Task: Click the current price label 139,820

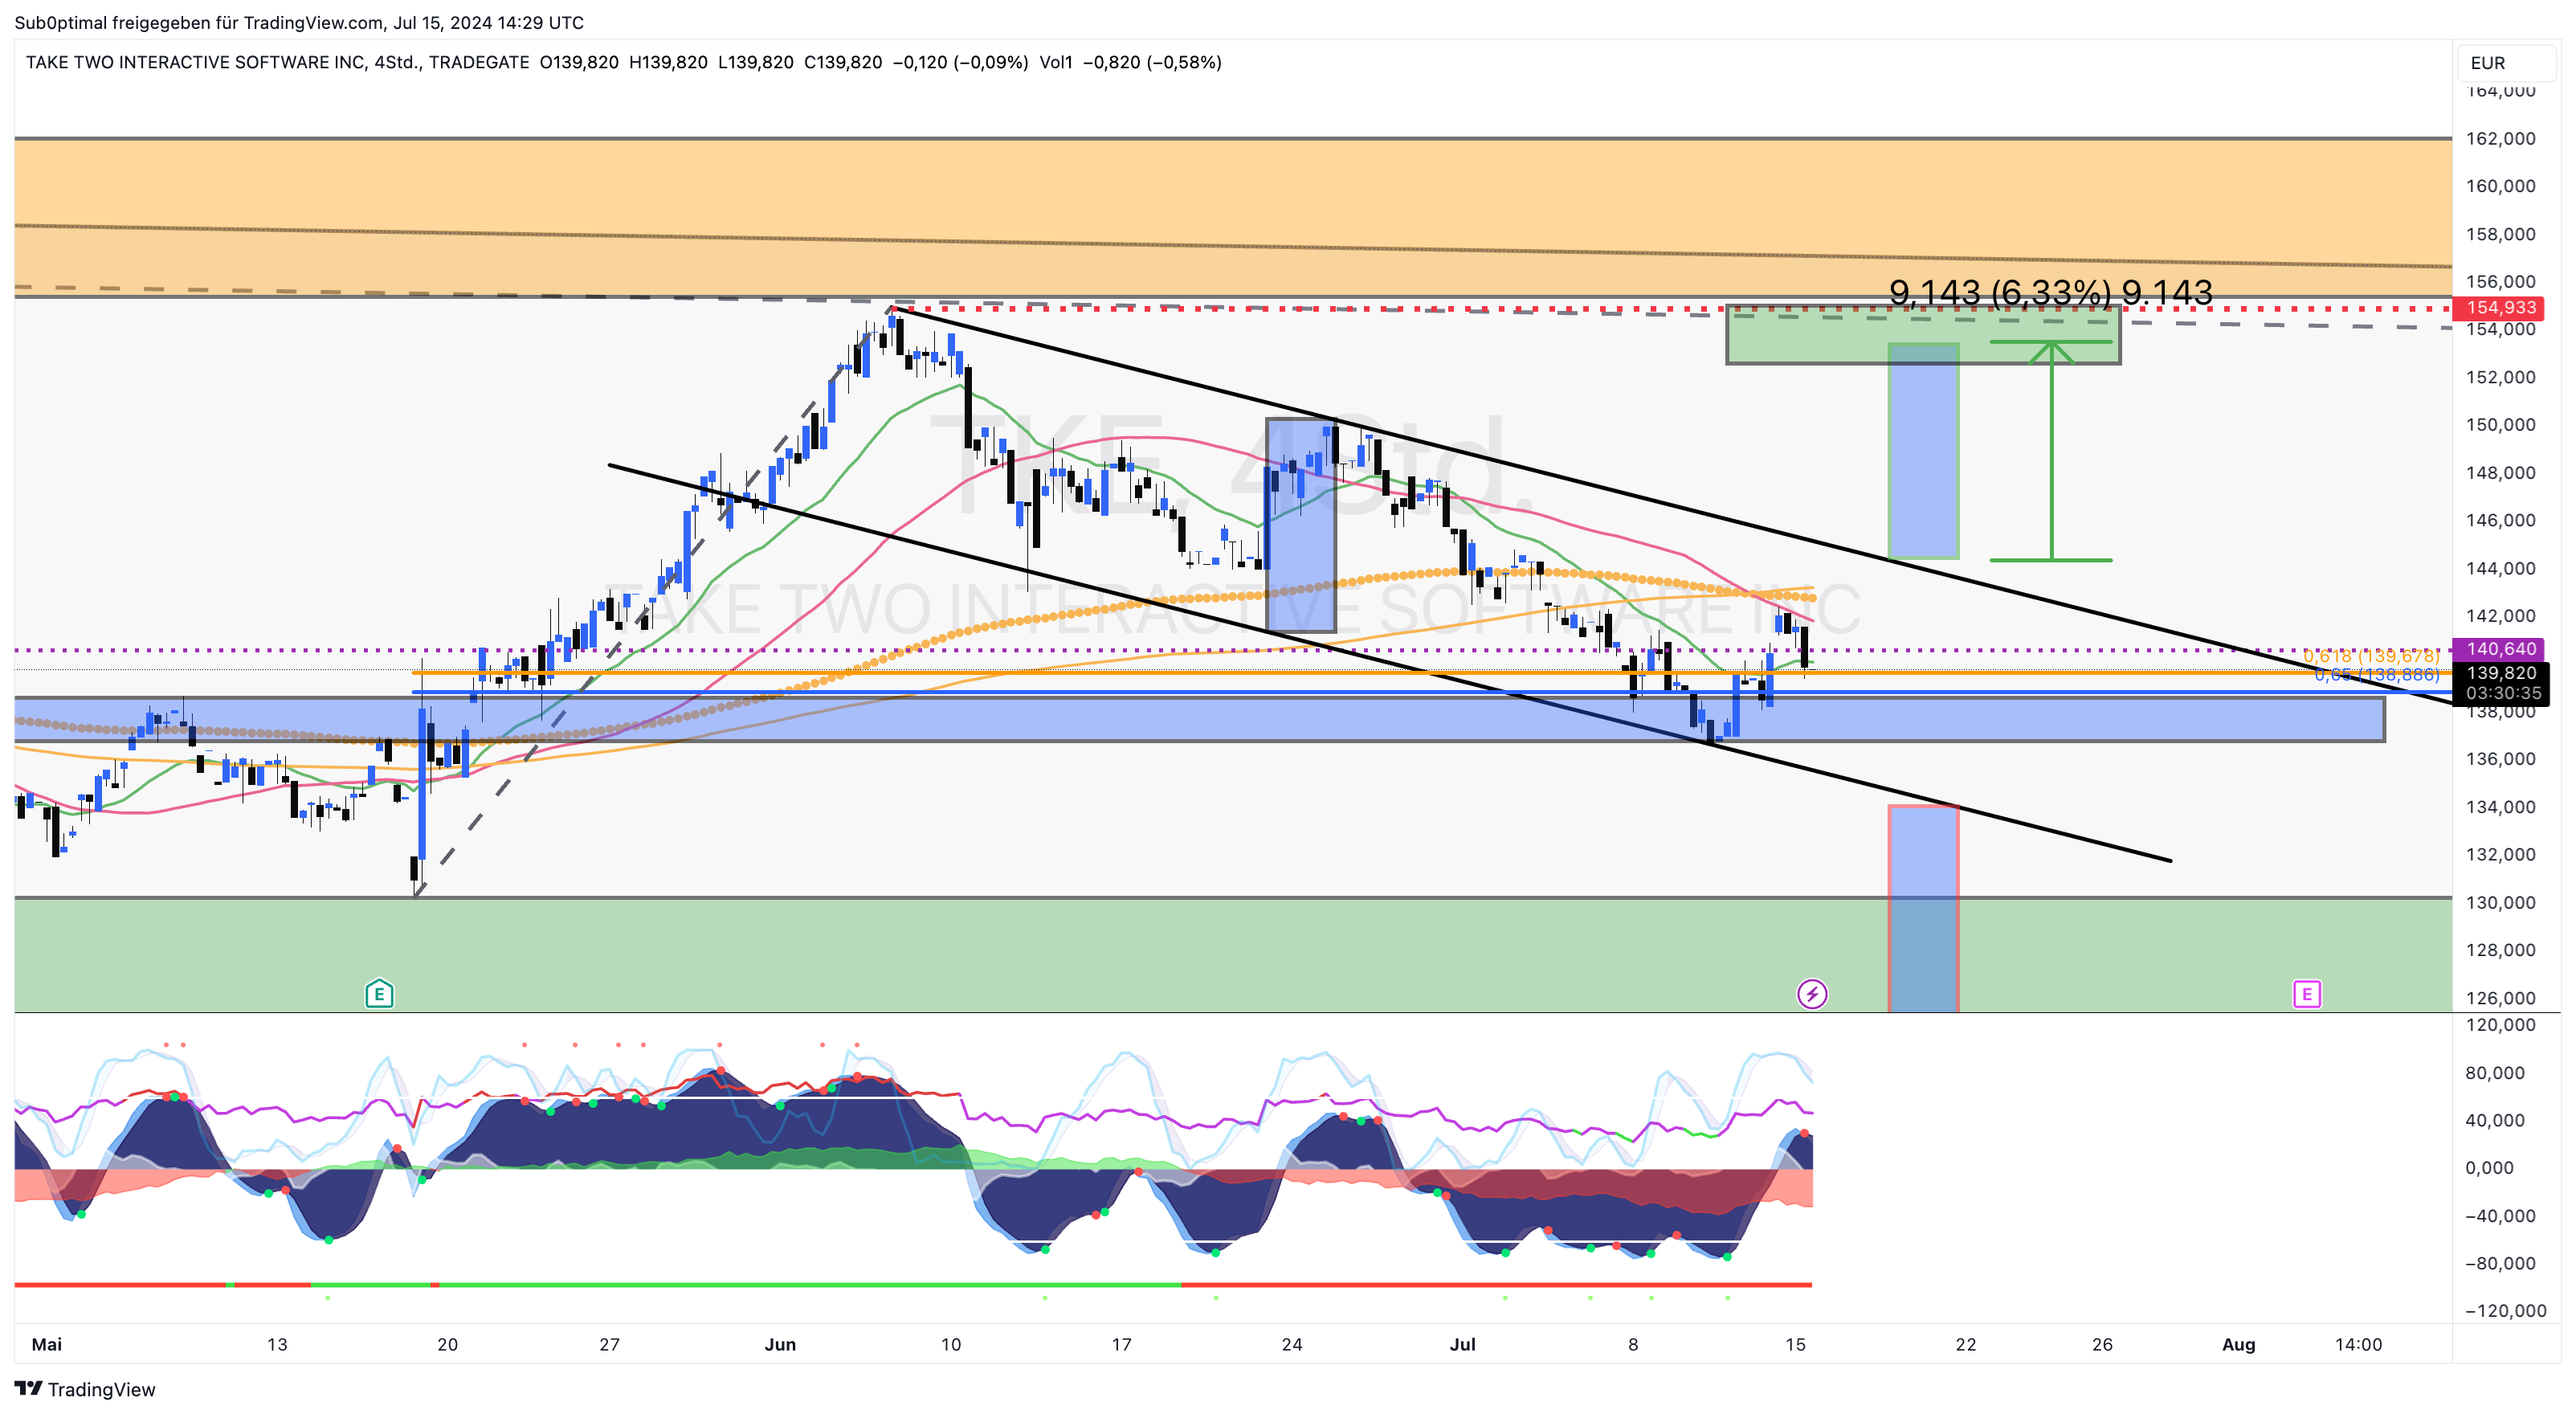Action: point(2500,673)
